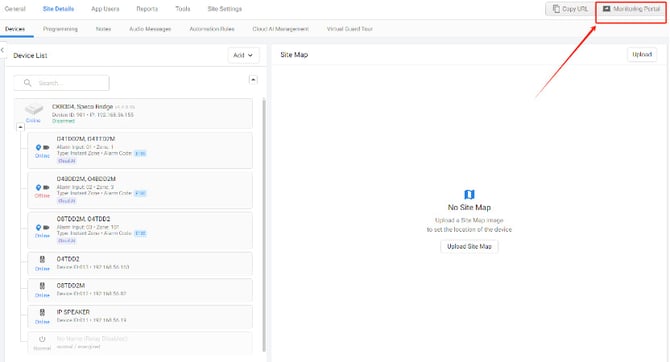Open the Virtual Guard Tour sub-tab
Screen dimensions: 670x362
(x=350, y=29)
